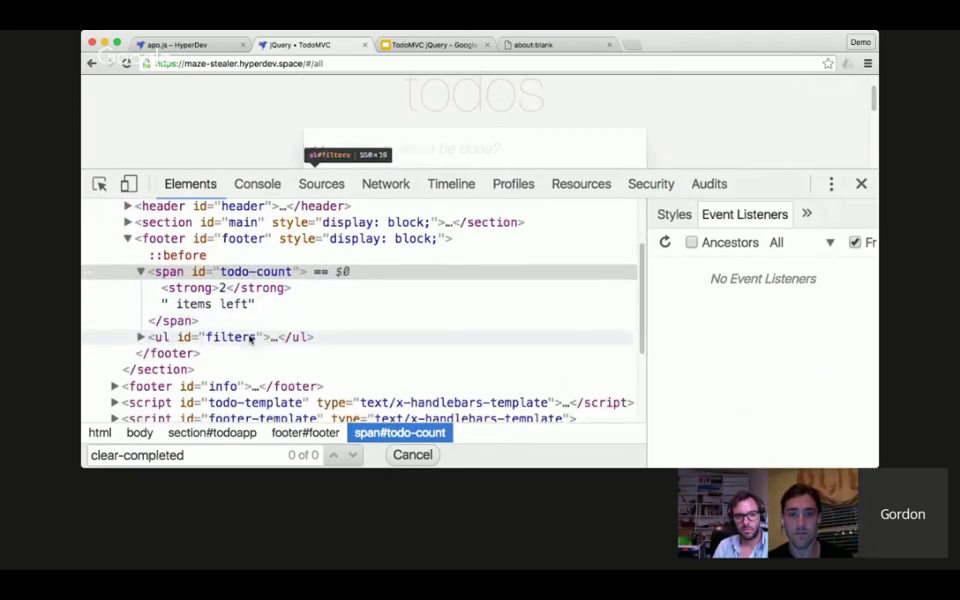Select the Event Listeners sidebar tab
Viewport: 960px width, 600px height.
pyautogui.click(x=744, y=214)
